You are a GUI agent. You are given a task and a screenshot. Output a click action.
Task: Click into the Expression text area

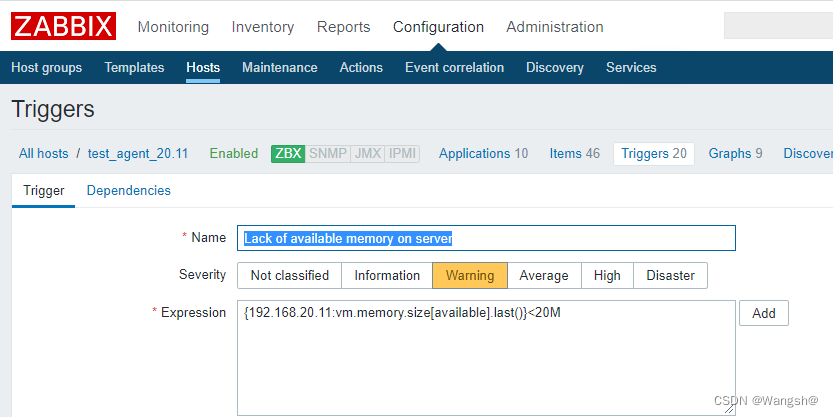point(486,358)
